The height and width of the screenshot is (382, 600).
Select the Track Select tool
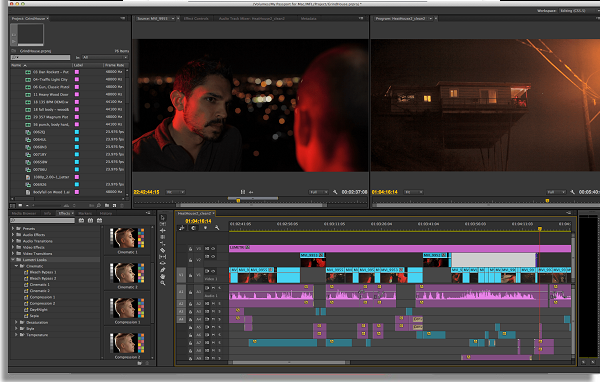[163, 224]
